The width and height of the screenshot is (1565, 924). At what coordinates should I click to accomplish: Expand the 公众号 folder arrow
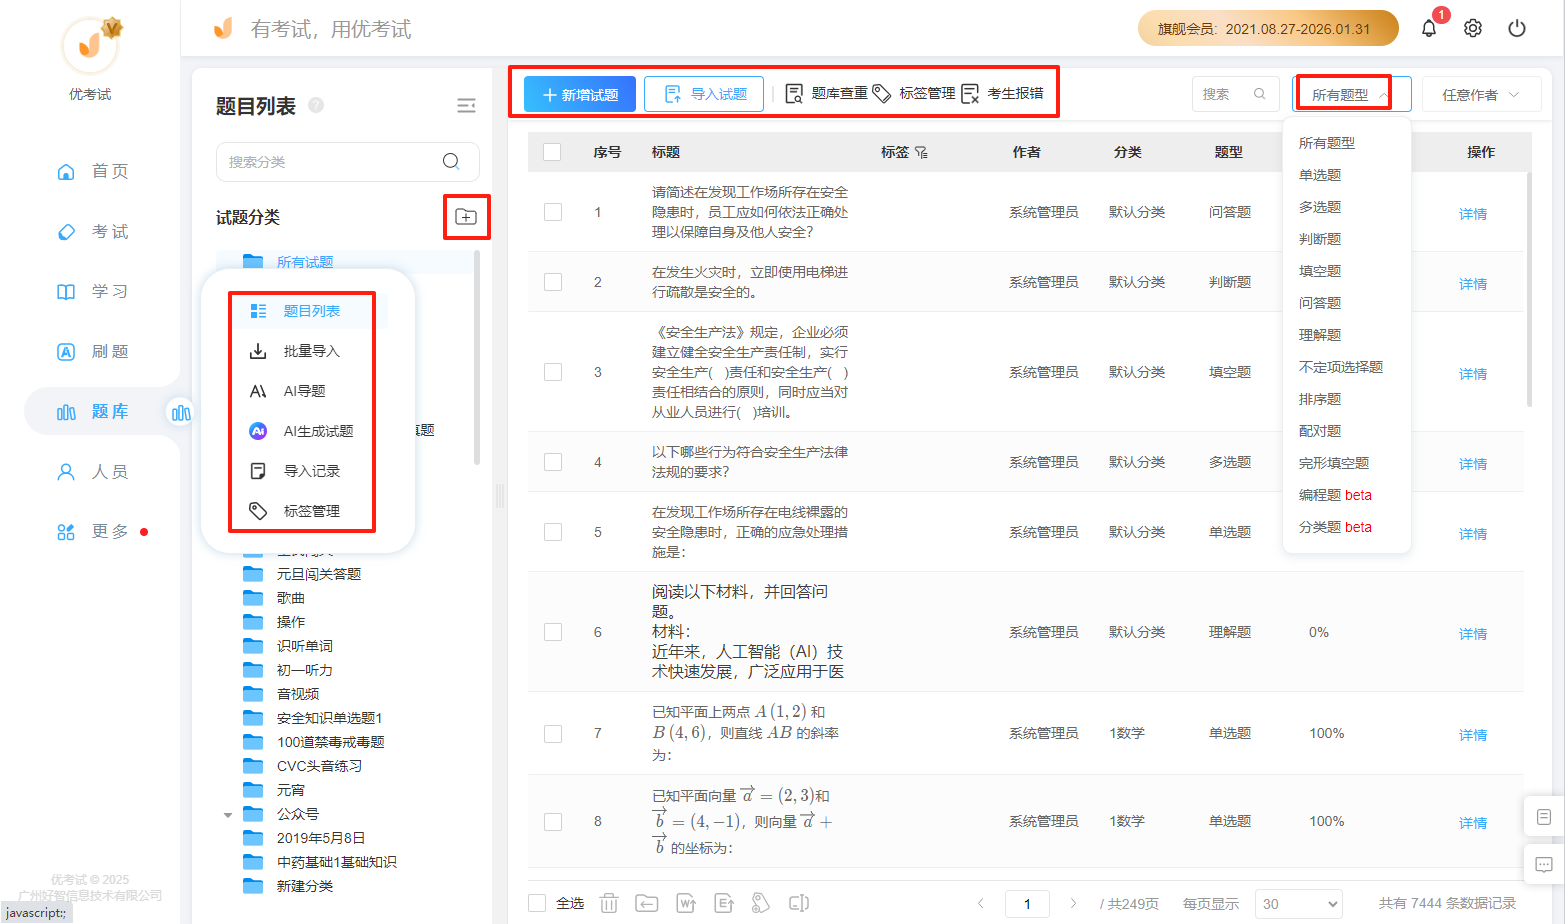click(x=228, y=815)
